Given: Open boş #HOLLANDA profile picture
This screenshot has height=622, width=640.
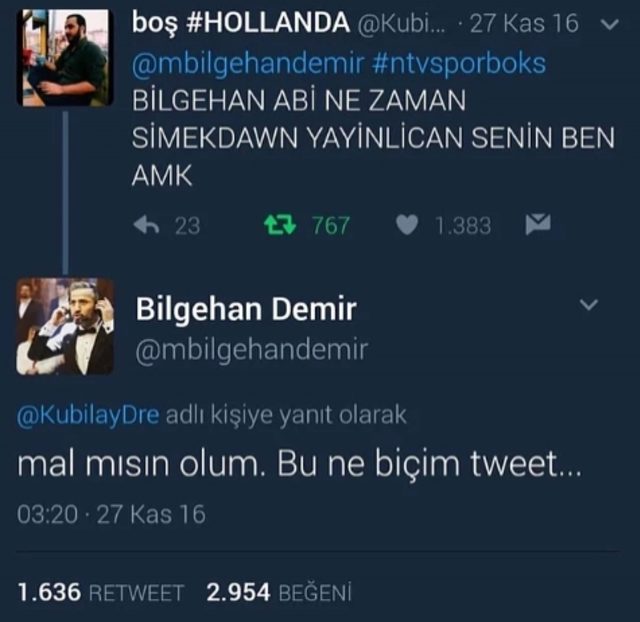Looking at the screenshot, I should 65,58.
